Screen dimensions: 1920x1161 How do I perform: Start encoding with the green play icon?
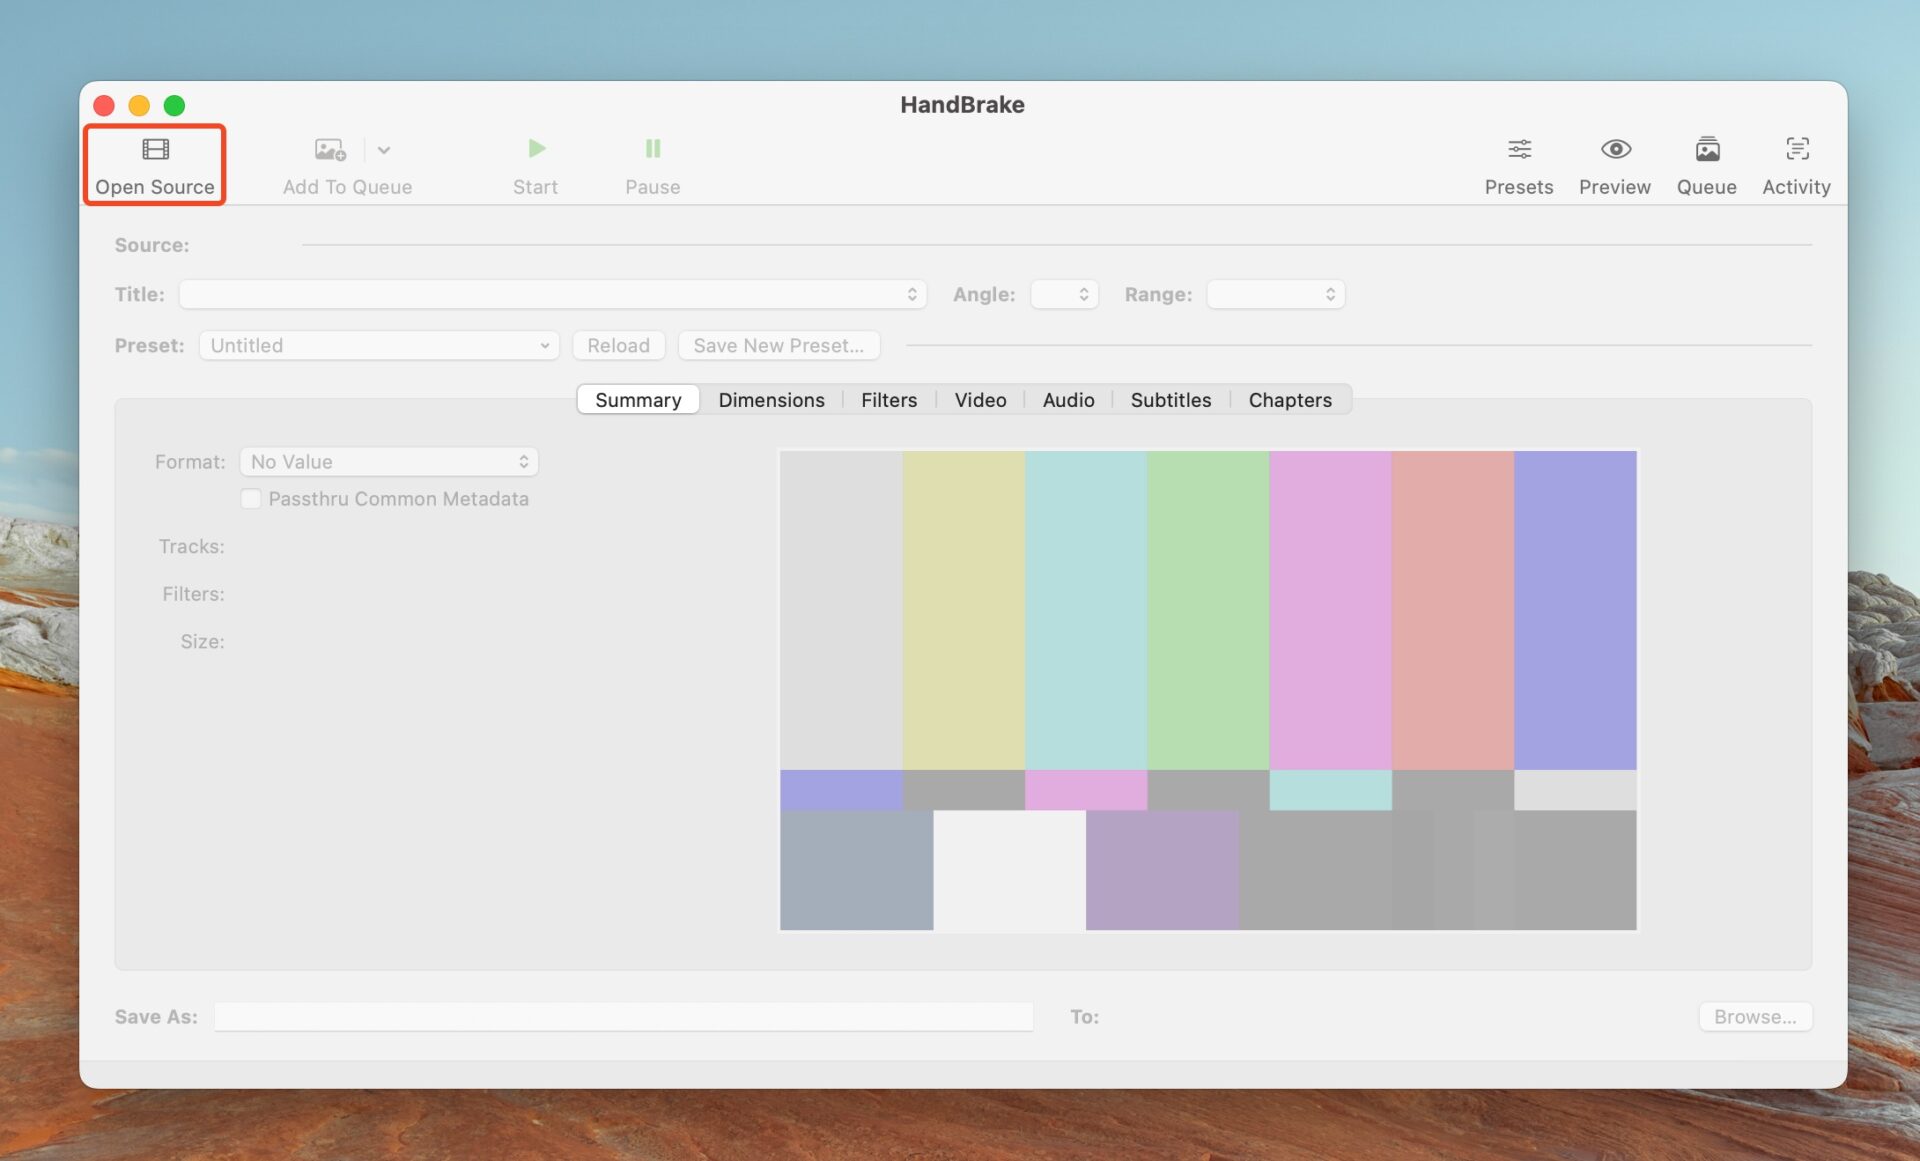click(x=536, y=149)
